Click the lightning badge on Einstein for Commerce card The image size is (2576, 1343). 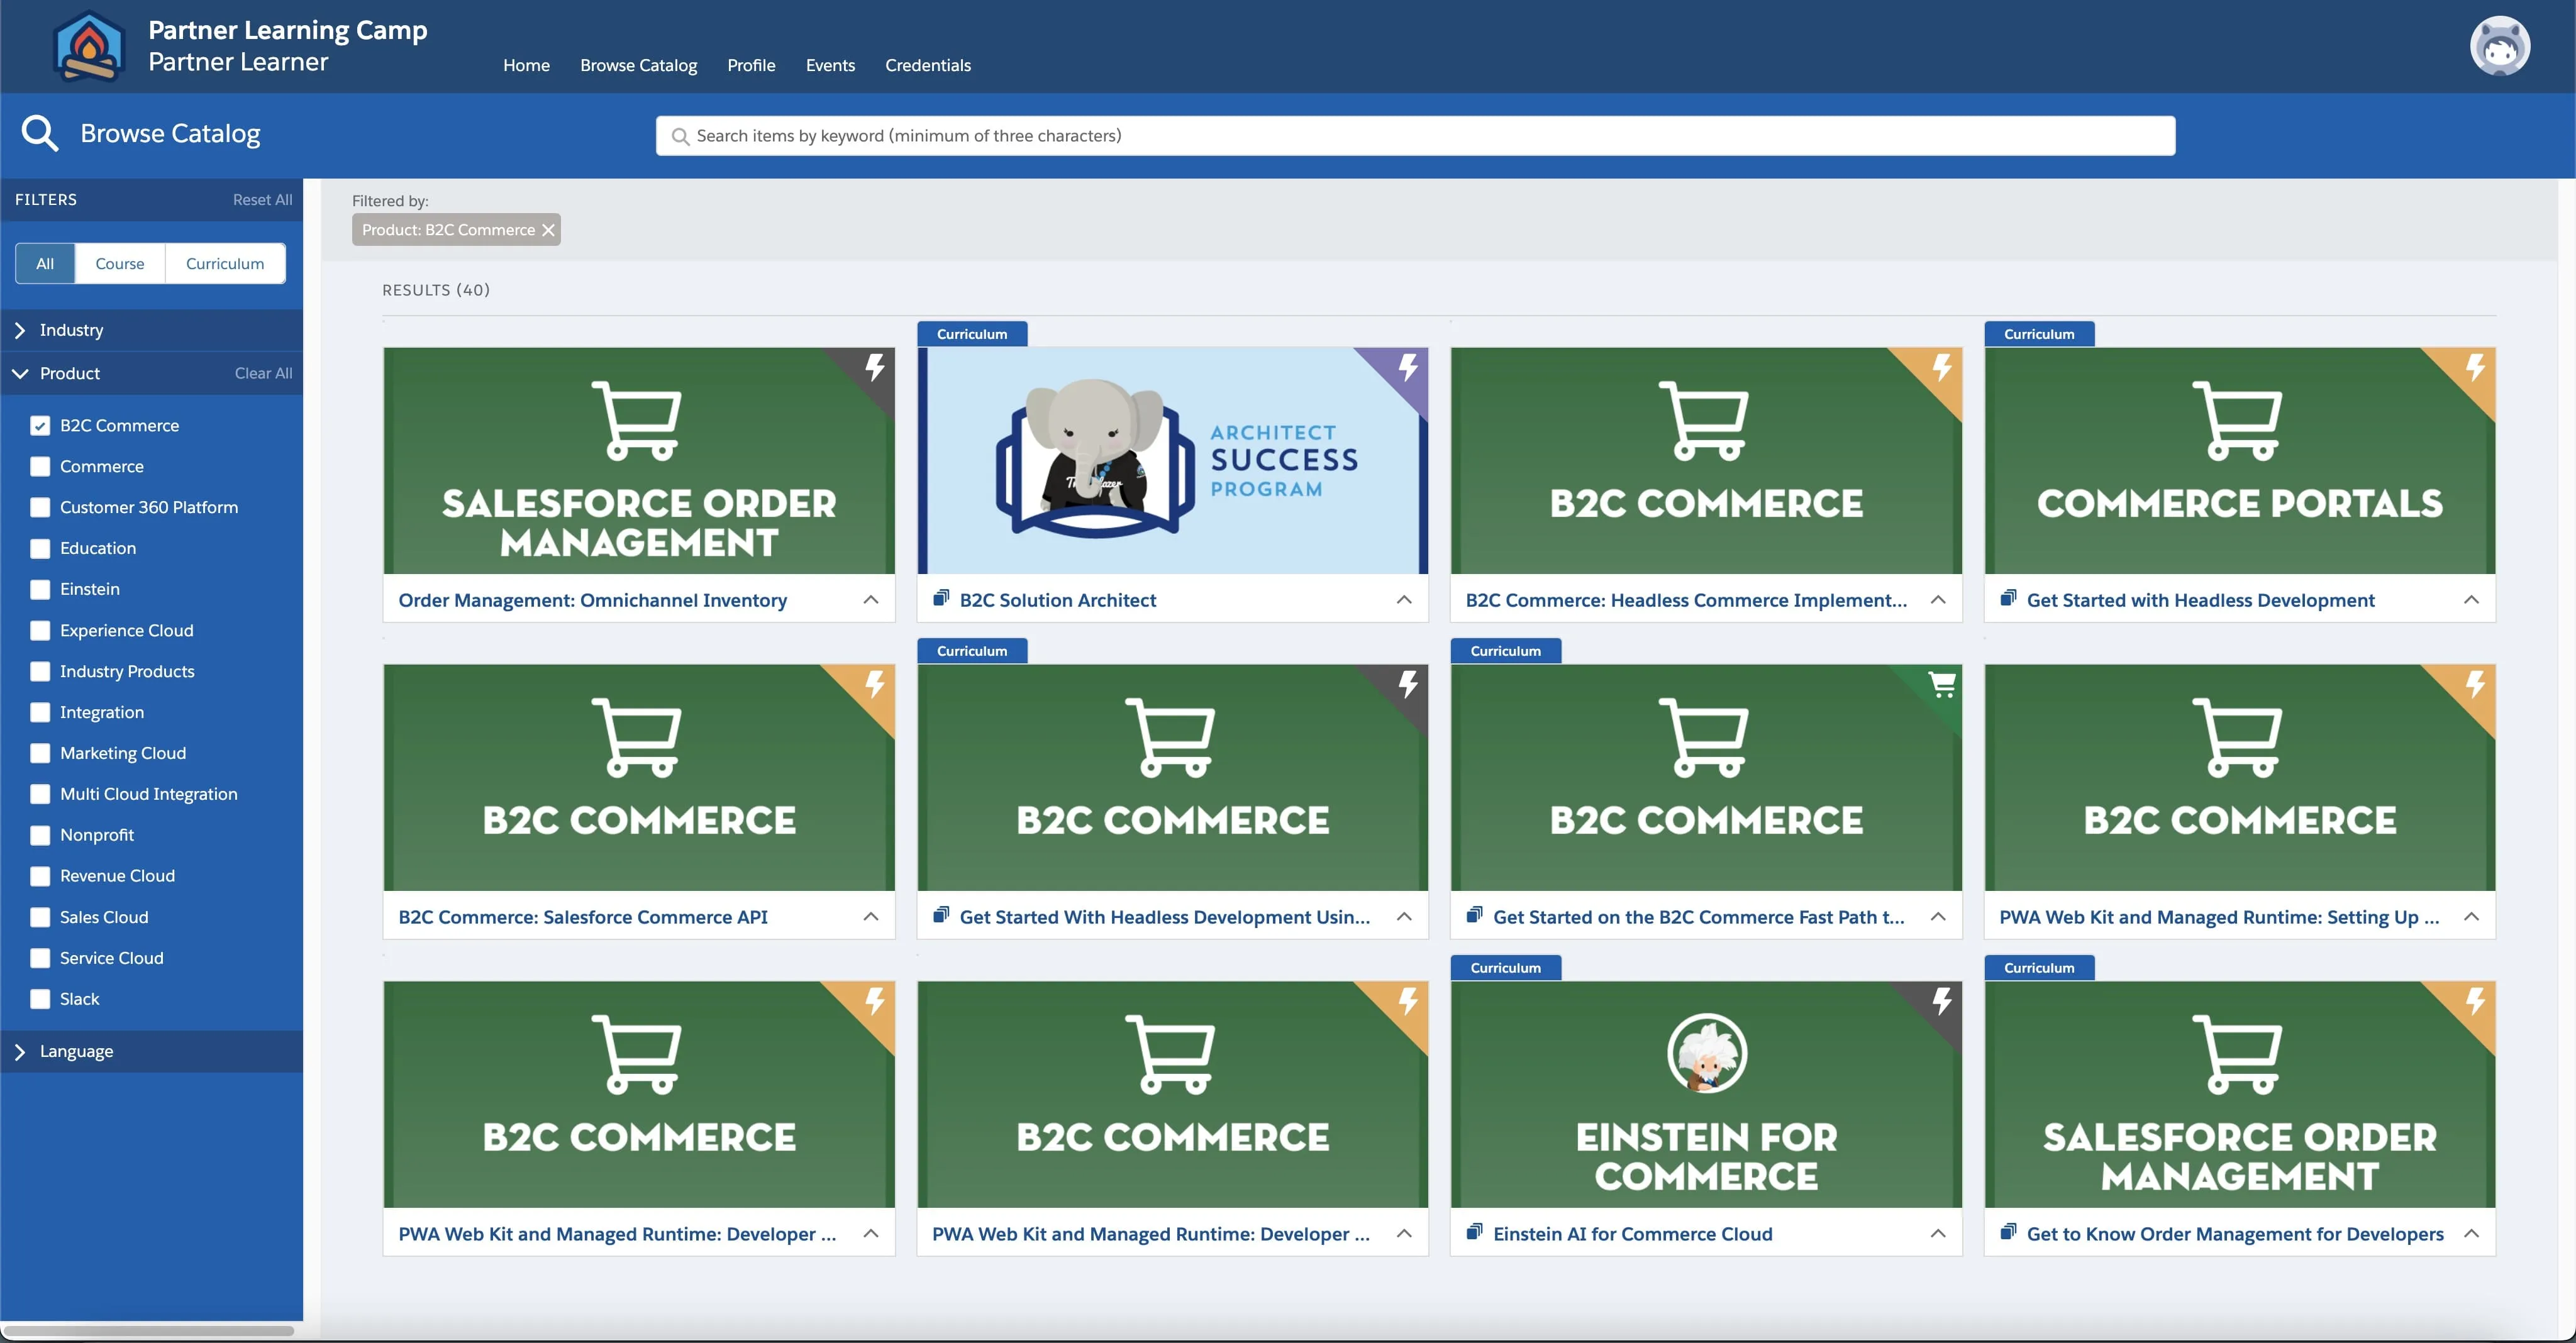pyautogui.click(x=1942, y=1001)
